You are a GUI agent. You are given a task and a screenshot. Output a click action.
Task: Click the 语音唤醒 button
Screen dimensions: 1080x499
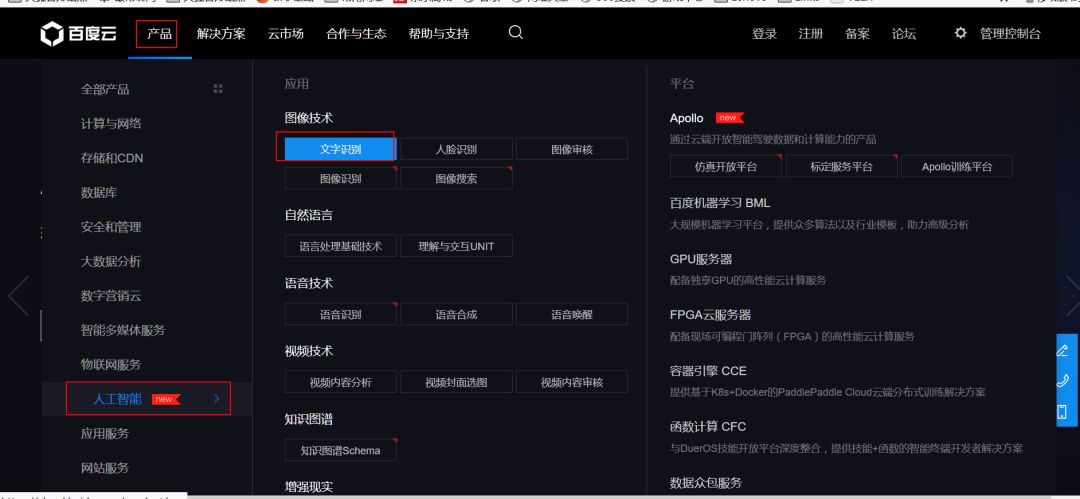(572, 314)
